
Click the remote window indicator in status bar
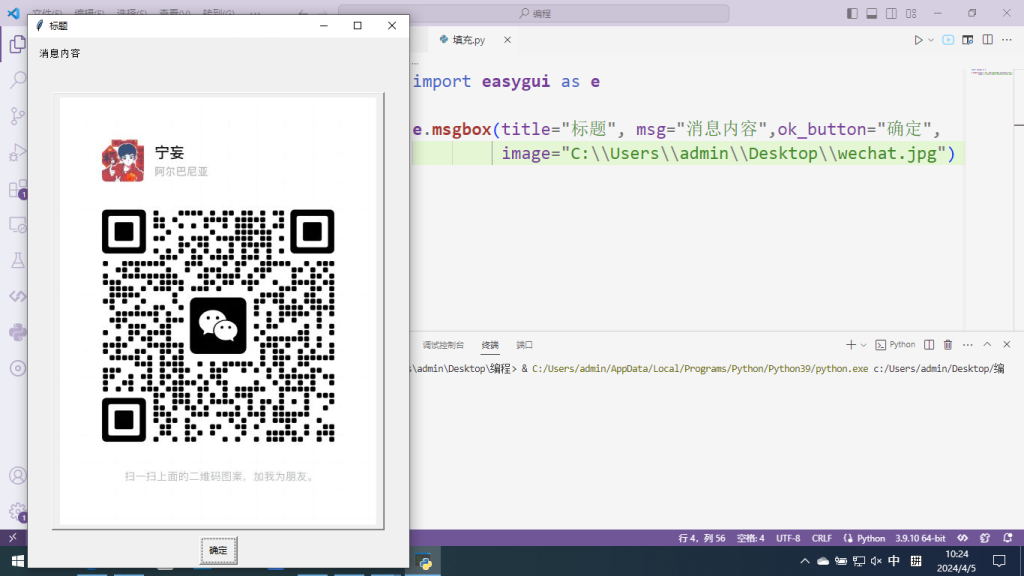tap(12, 538)
